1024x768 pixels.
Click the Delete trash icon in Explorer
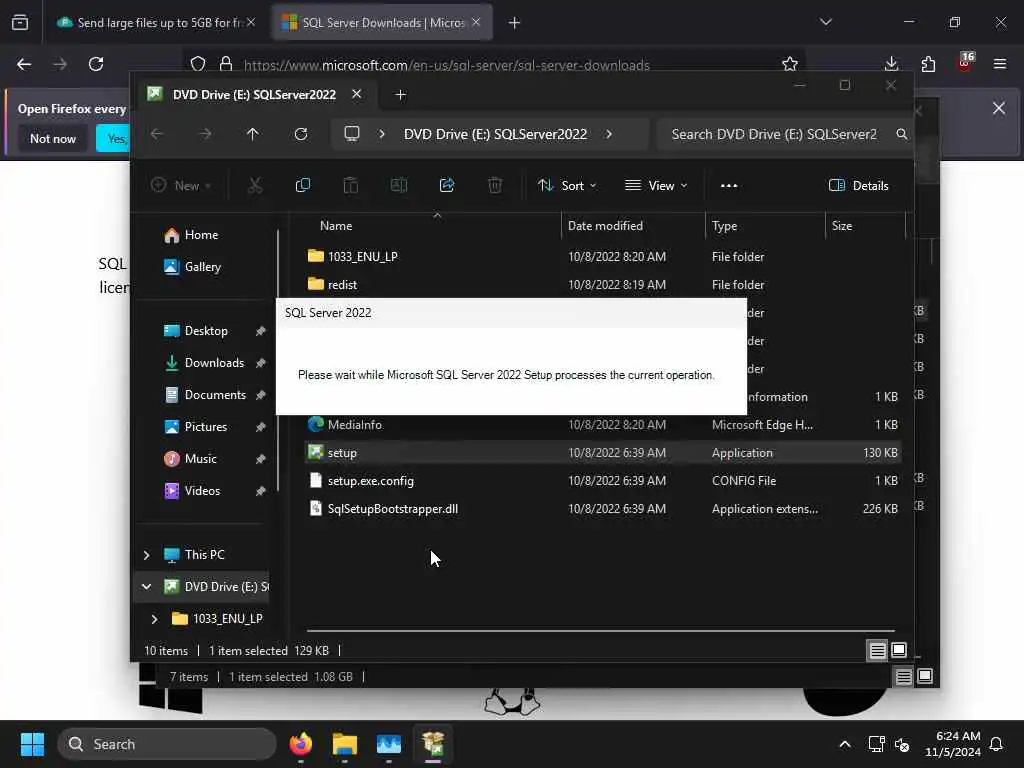click(495, 185)
